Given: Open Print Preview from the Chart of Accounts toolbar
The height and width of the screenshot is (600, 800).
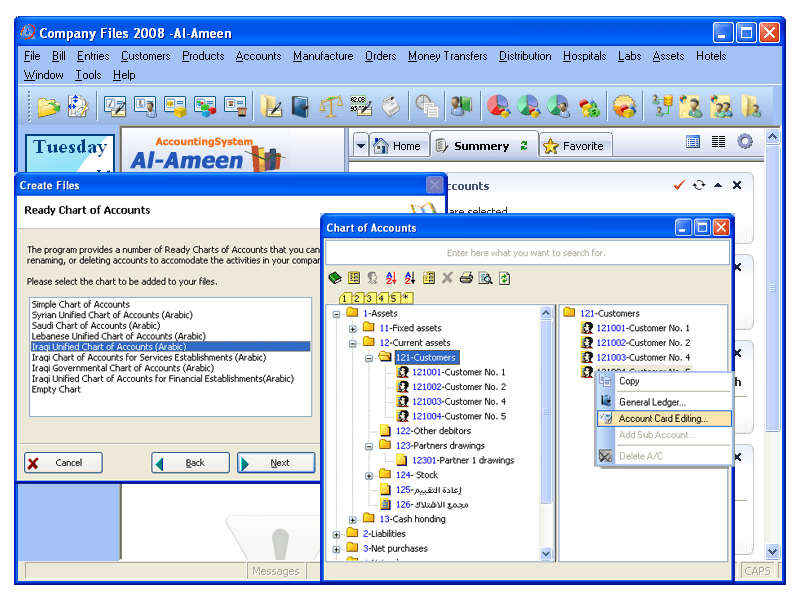Looking at the screenshot, I should coord(484,277).
